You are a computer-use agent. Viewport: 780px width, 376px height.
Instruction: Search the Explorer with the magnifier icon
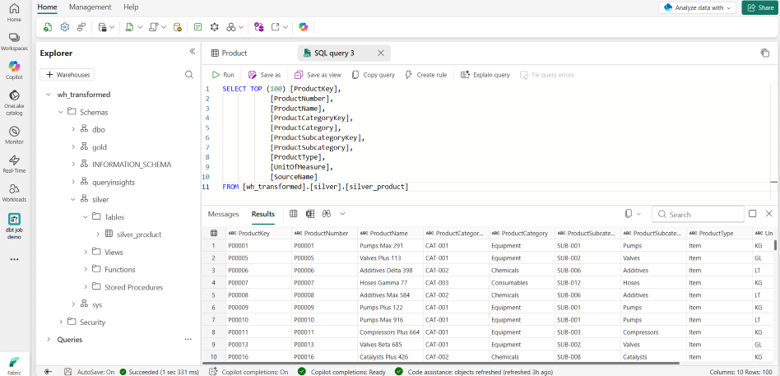[x=189, y=75]
